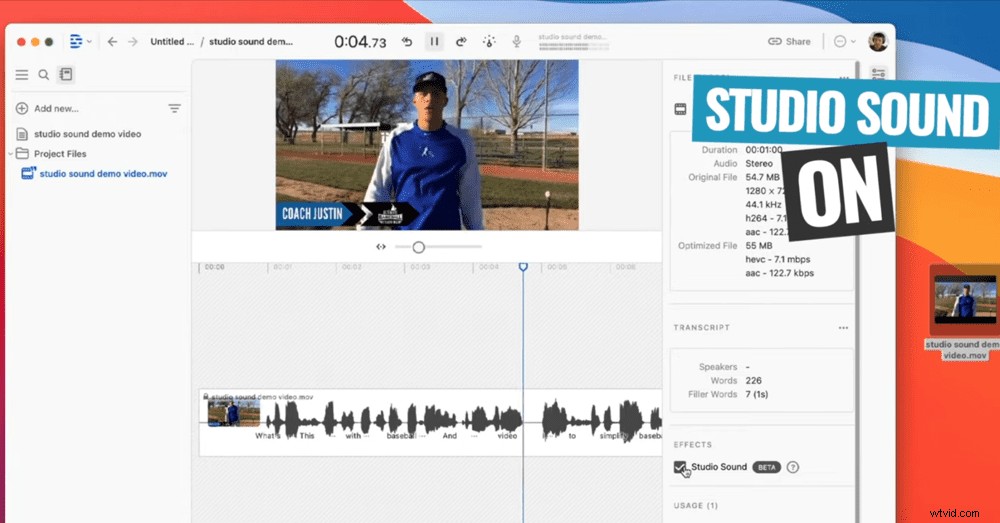The width and height of the screenshot is (1000, 523).
Task: Click the Words count 226
Action: point(754,380)
